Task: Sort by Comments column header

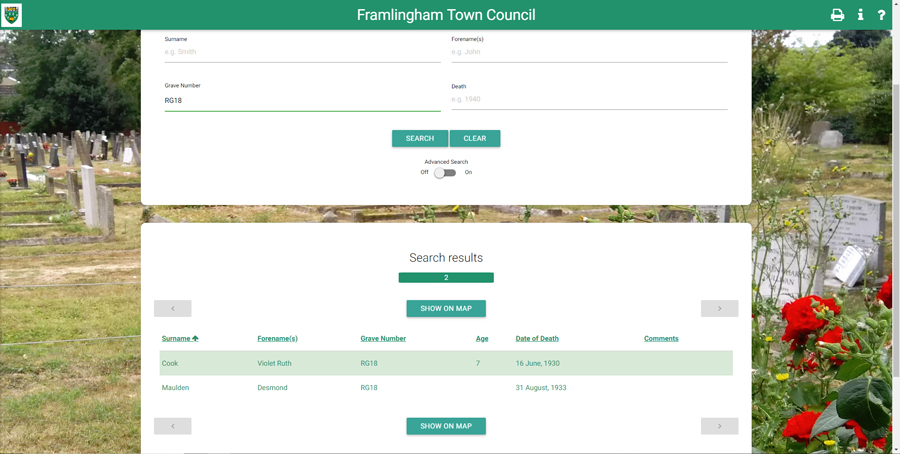Action: (661, 339)
